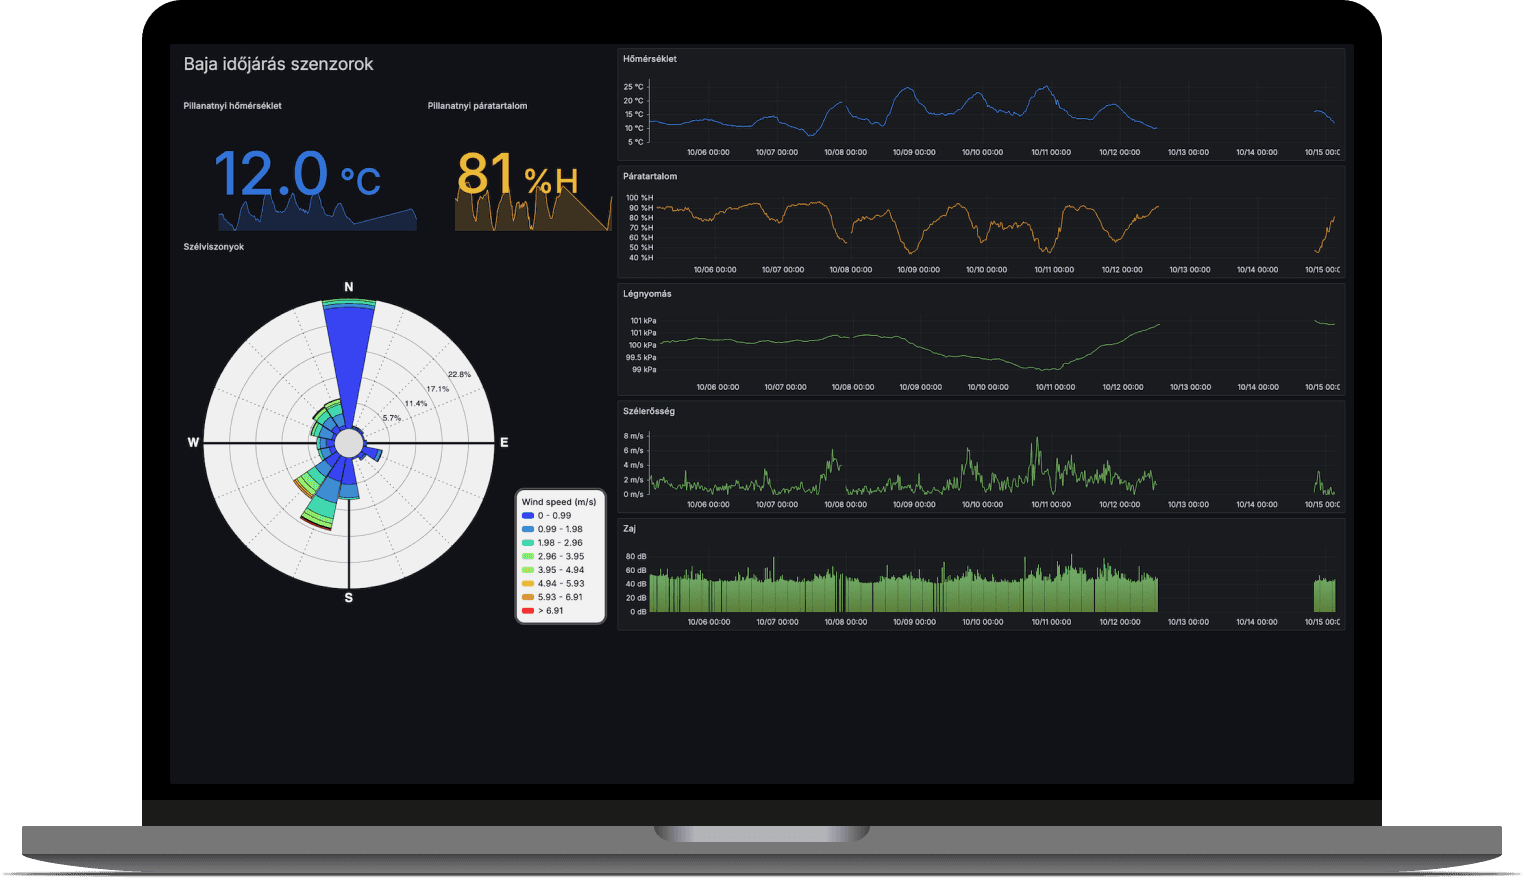Click 10/06 00:00 on the Hőmérséklet time axis
The image size is (1524, 878).
(708, 153)
